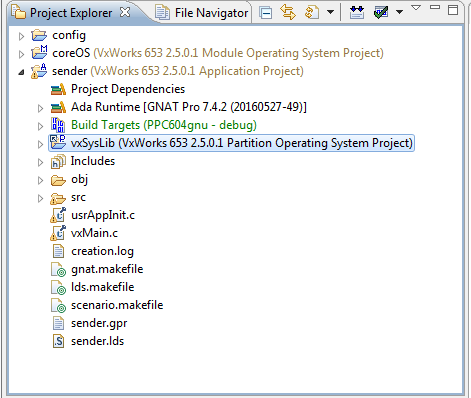This screenshot has height=398, width=471.
Task: Click the sender.lds file icon
Action: click(58, 341)
